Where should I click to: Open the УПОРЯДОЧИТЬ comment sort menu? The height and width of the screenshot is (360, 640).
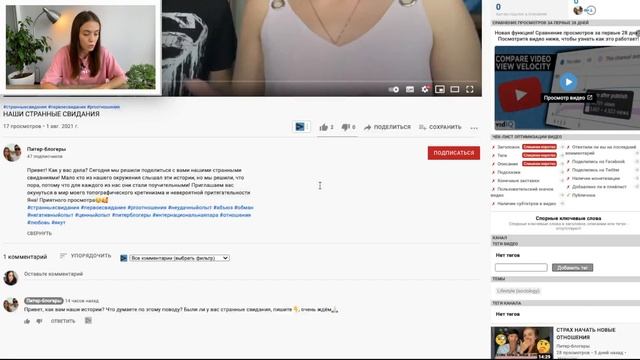85,256
